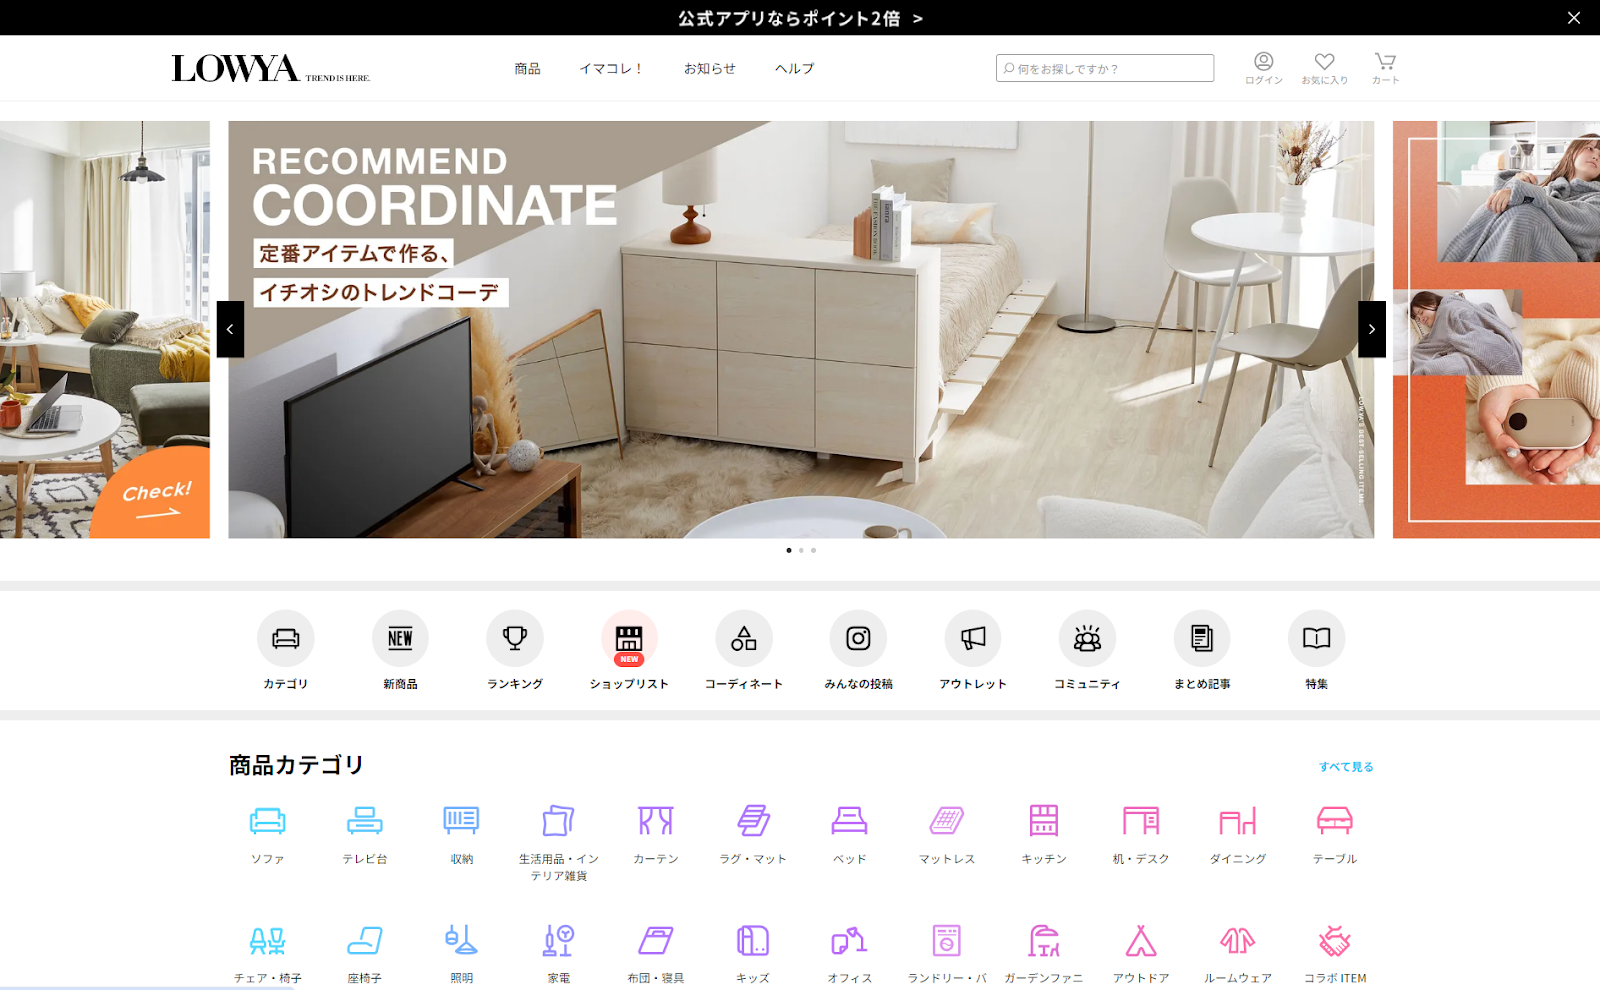
Task: Select the マットレス category icon
Action: (x=946, y=821)
